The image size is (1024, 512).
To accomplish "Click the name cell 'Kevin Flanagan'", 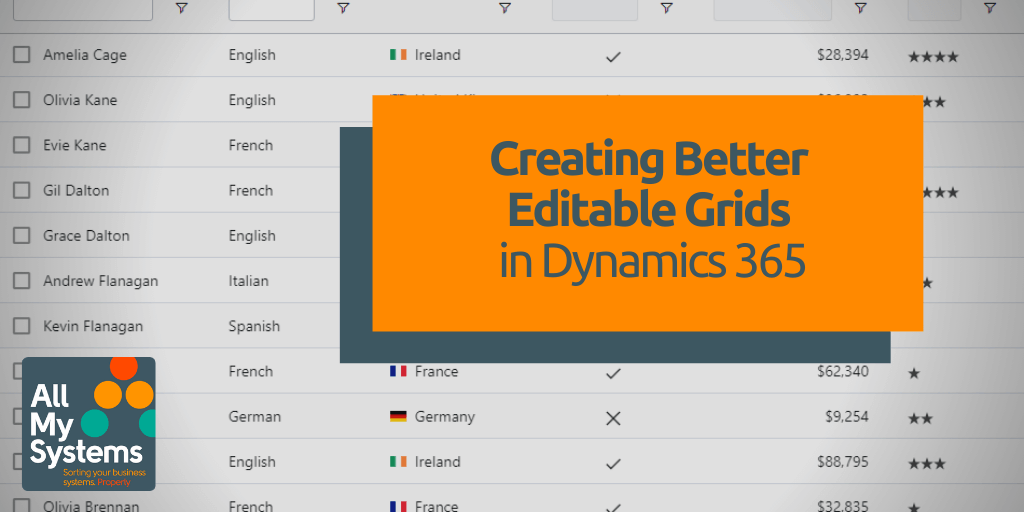I will (93, 326).
